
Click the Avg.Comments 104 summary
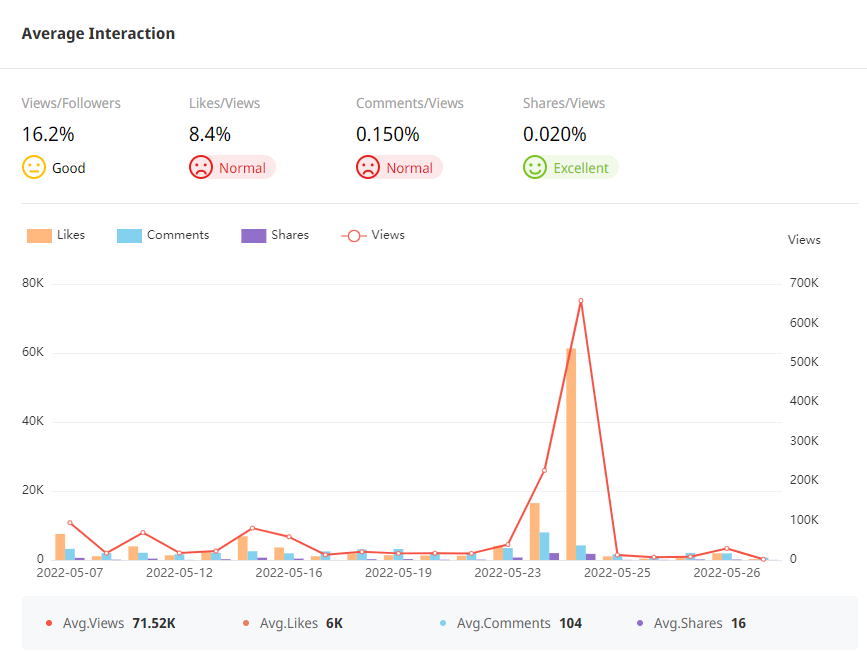coord(510,623)
